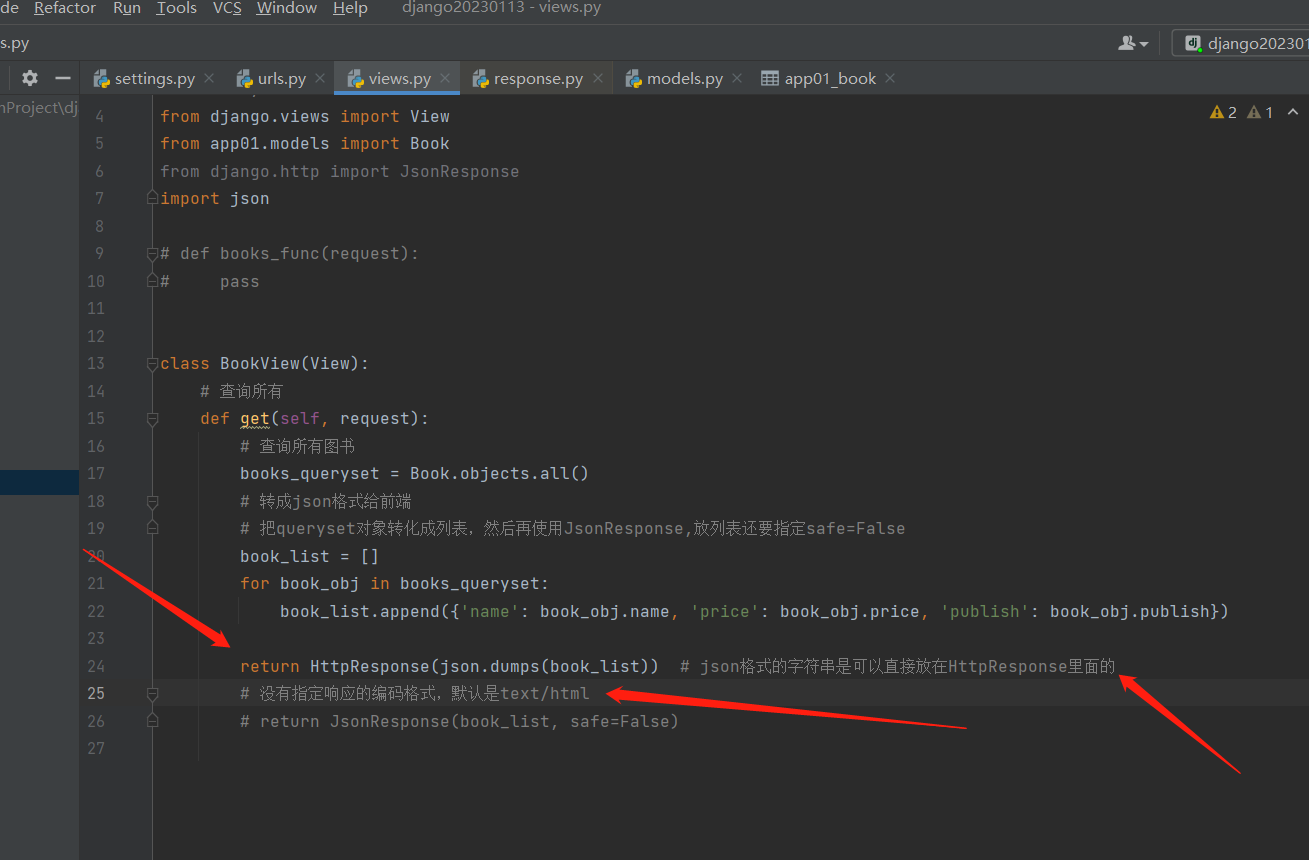The height and width of the screenshot is (860, 1309).
Task: Click the 'class BookView(View):' declaration
Action: point(265,364)
